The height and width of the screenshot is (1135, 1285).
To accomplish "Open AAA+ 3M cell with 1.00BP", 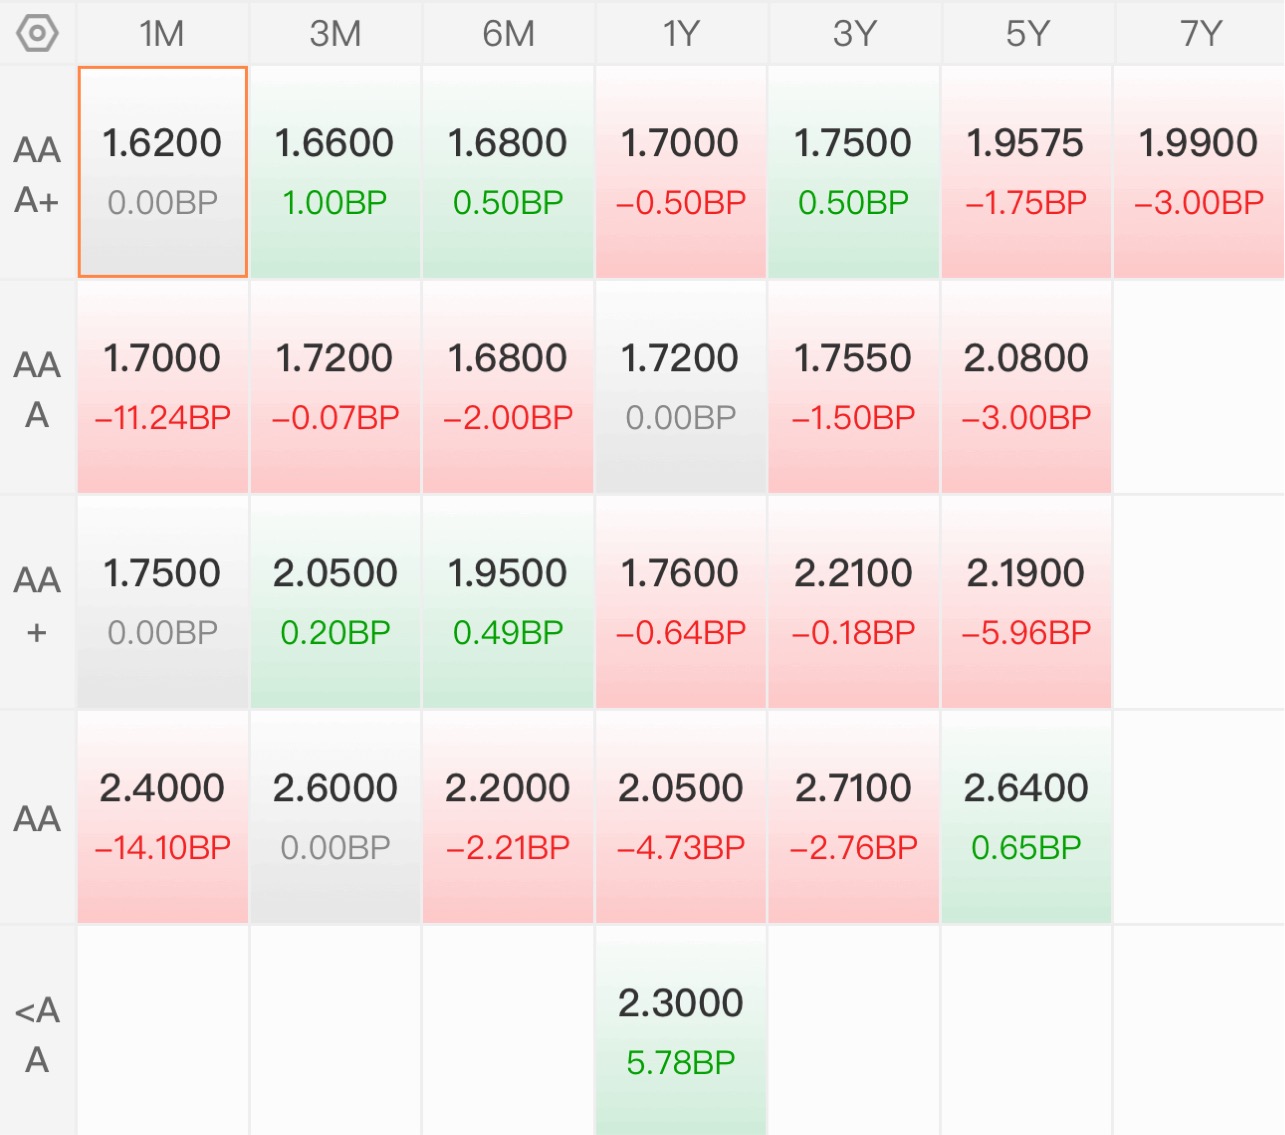I will point(335,172).
